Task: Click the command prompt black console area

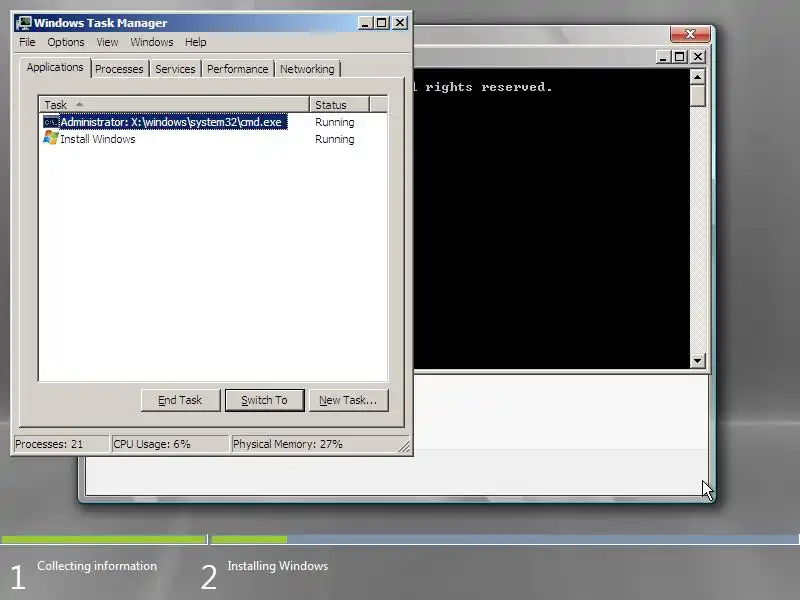Action: click(x=552, y=218)
